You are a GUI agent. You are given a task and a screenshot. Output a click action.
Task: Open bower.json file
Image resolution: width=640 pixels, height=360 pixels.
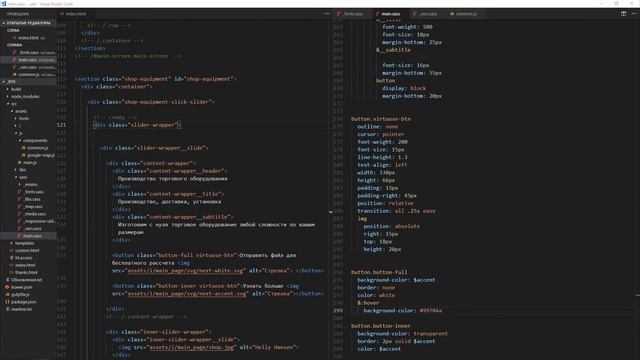(21, 287)
